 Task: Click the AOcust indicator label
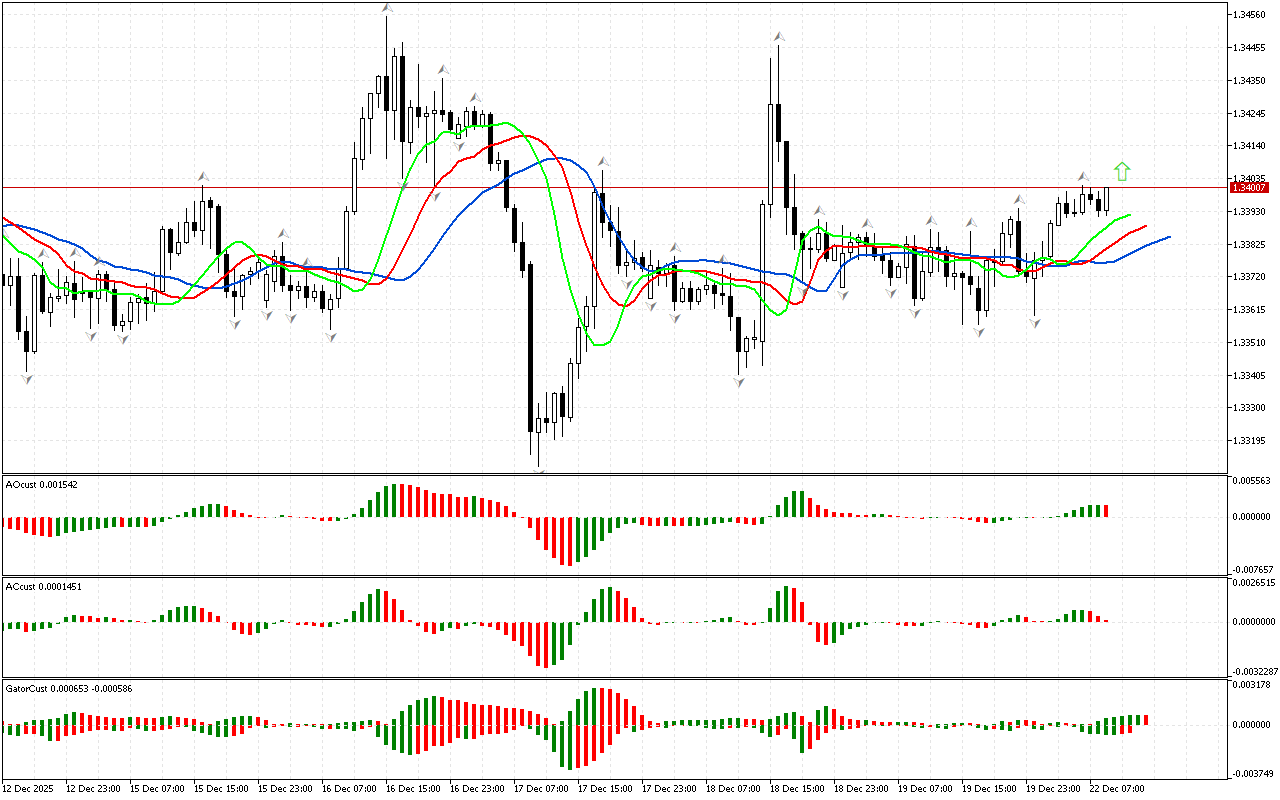(42, 484)
